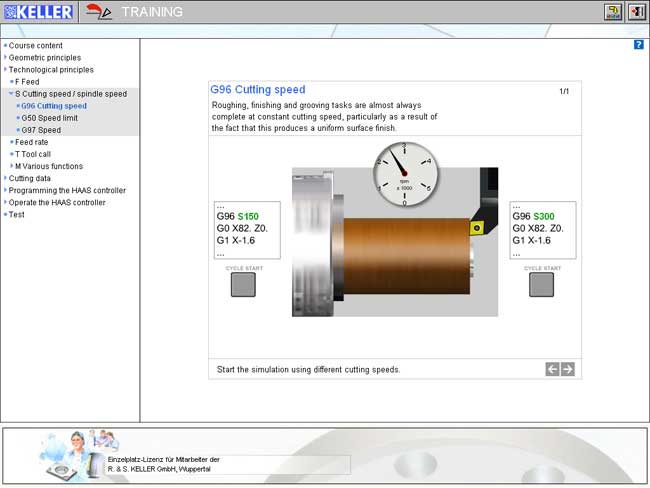The height and width of the screenshot is (488, 650).
Task: Click the G96 Cutting speed heading
Action: click(x=258, y=89)
